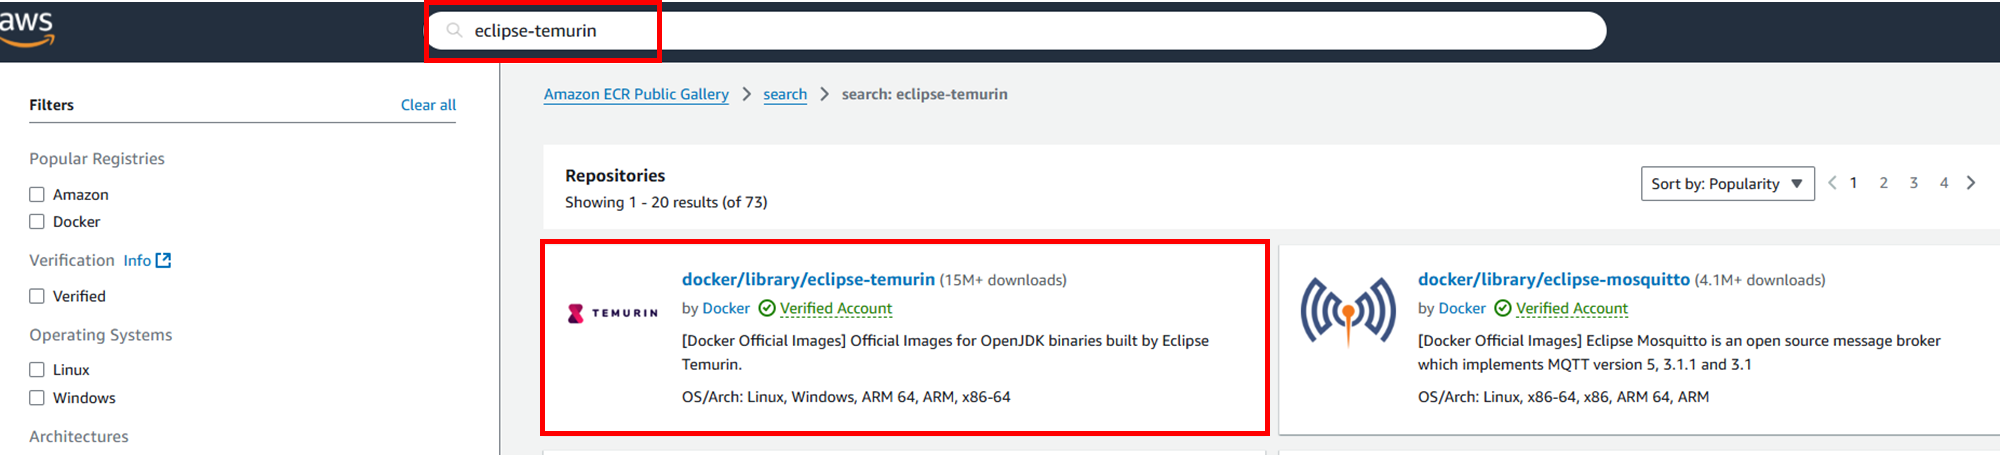Enable the Amazon registry filter
This screenshot has width=2000, height=455.
pyautogui.click(x=37, y=195)
